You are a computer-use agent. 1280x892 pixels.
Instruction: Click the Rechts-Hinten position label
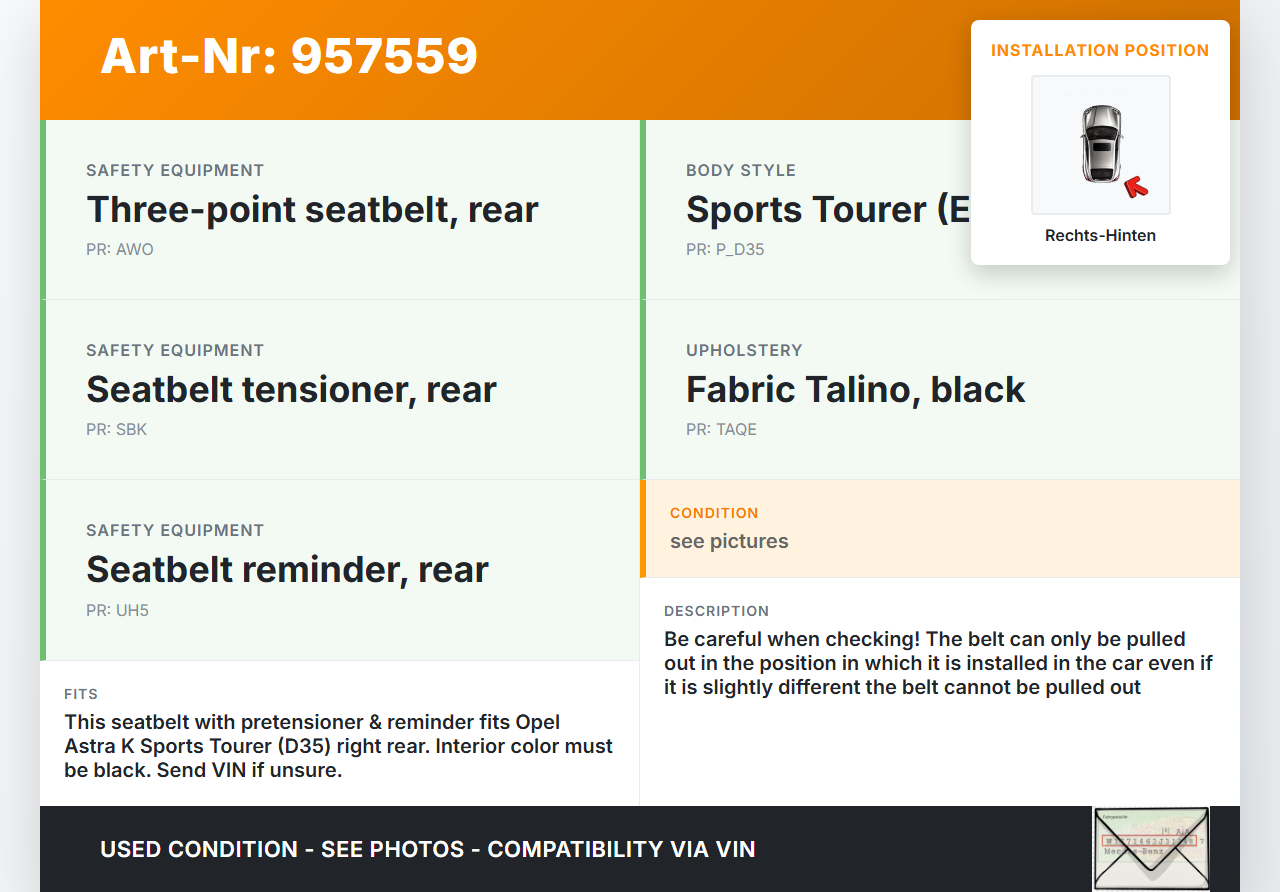click(x=1100, y=236)
